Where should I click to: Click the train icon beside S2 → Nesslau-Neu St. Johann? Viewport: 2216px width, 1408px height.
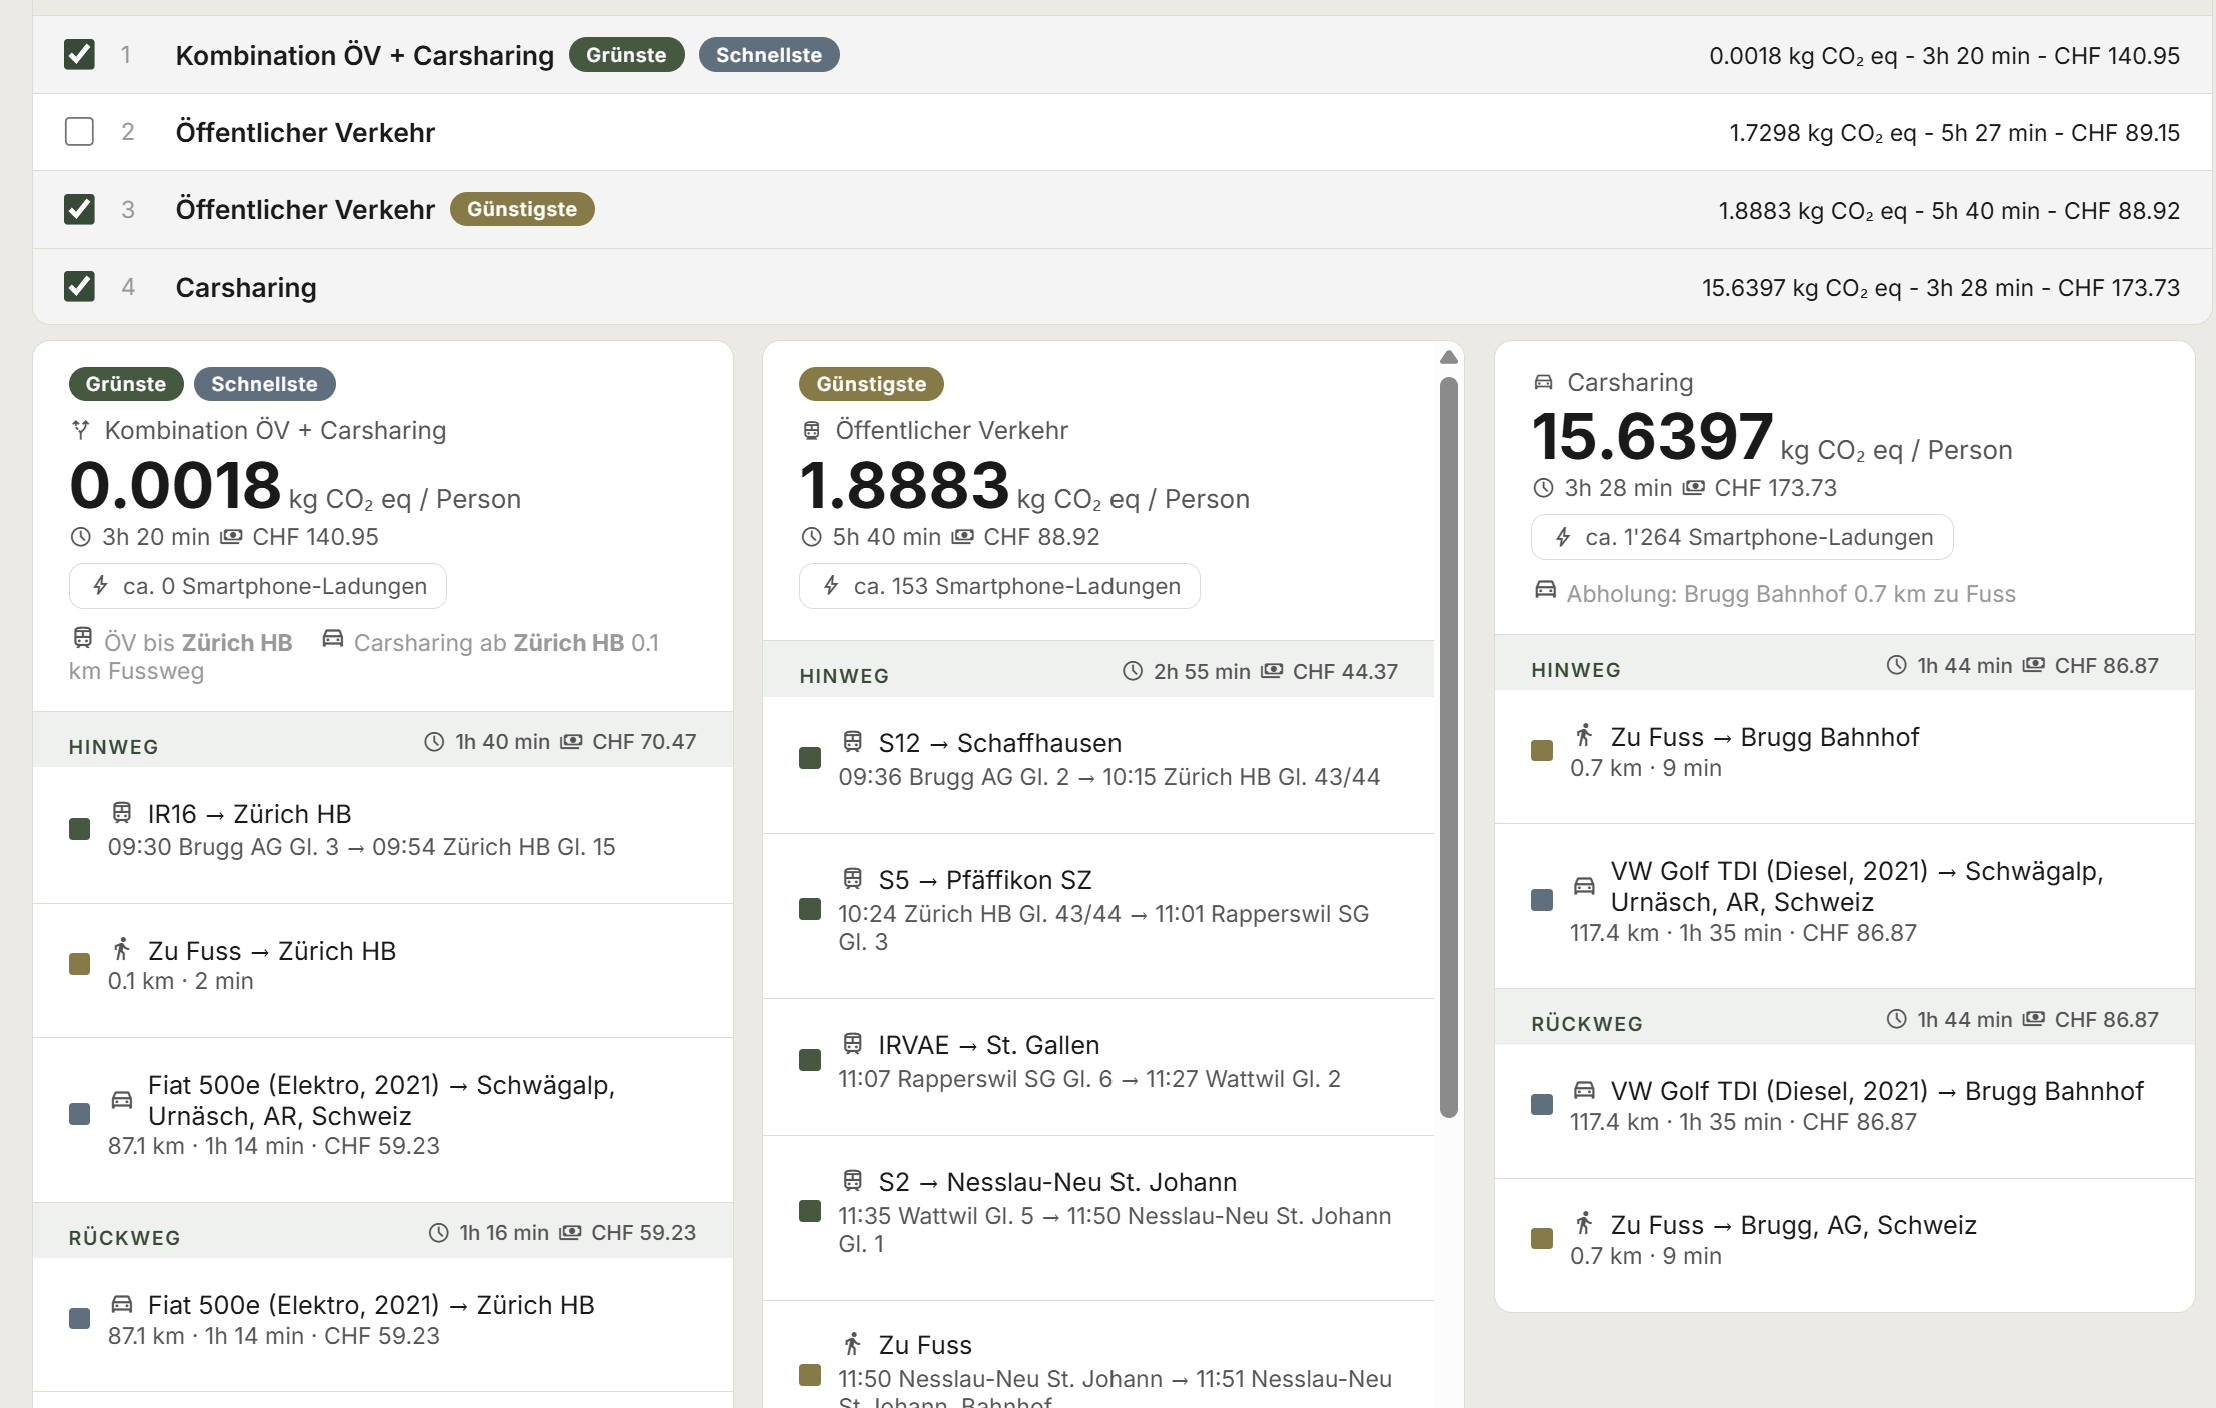click(x=852, y=1180)
